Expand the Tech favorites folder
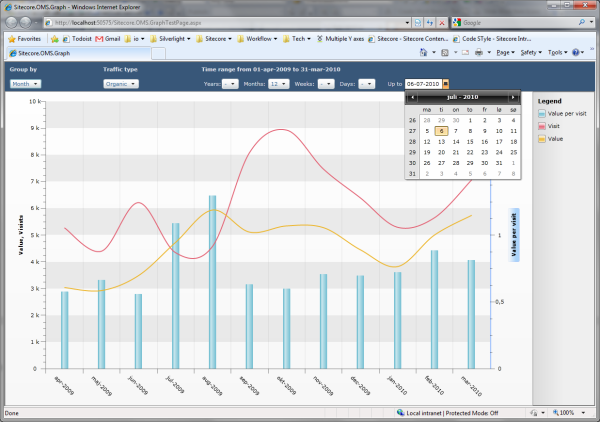Screen dimensions: 600x422 click(297, 39)
